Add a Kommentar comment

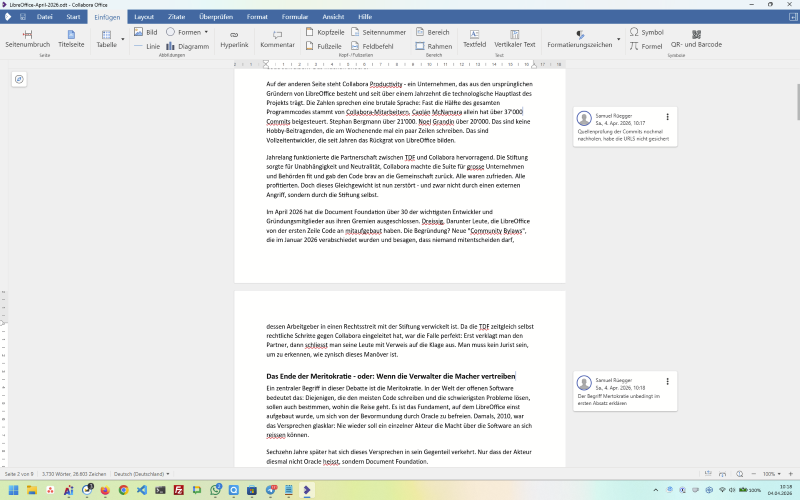(277, 39)
